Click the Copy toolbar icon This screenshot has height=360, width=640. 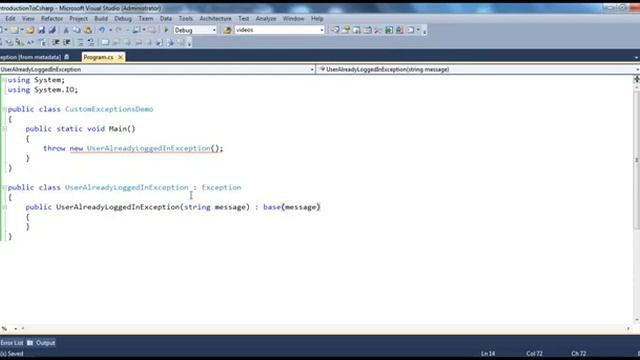click(x=76, y=30)
